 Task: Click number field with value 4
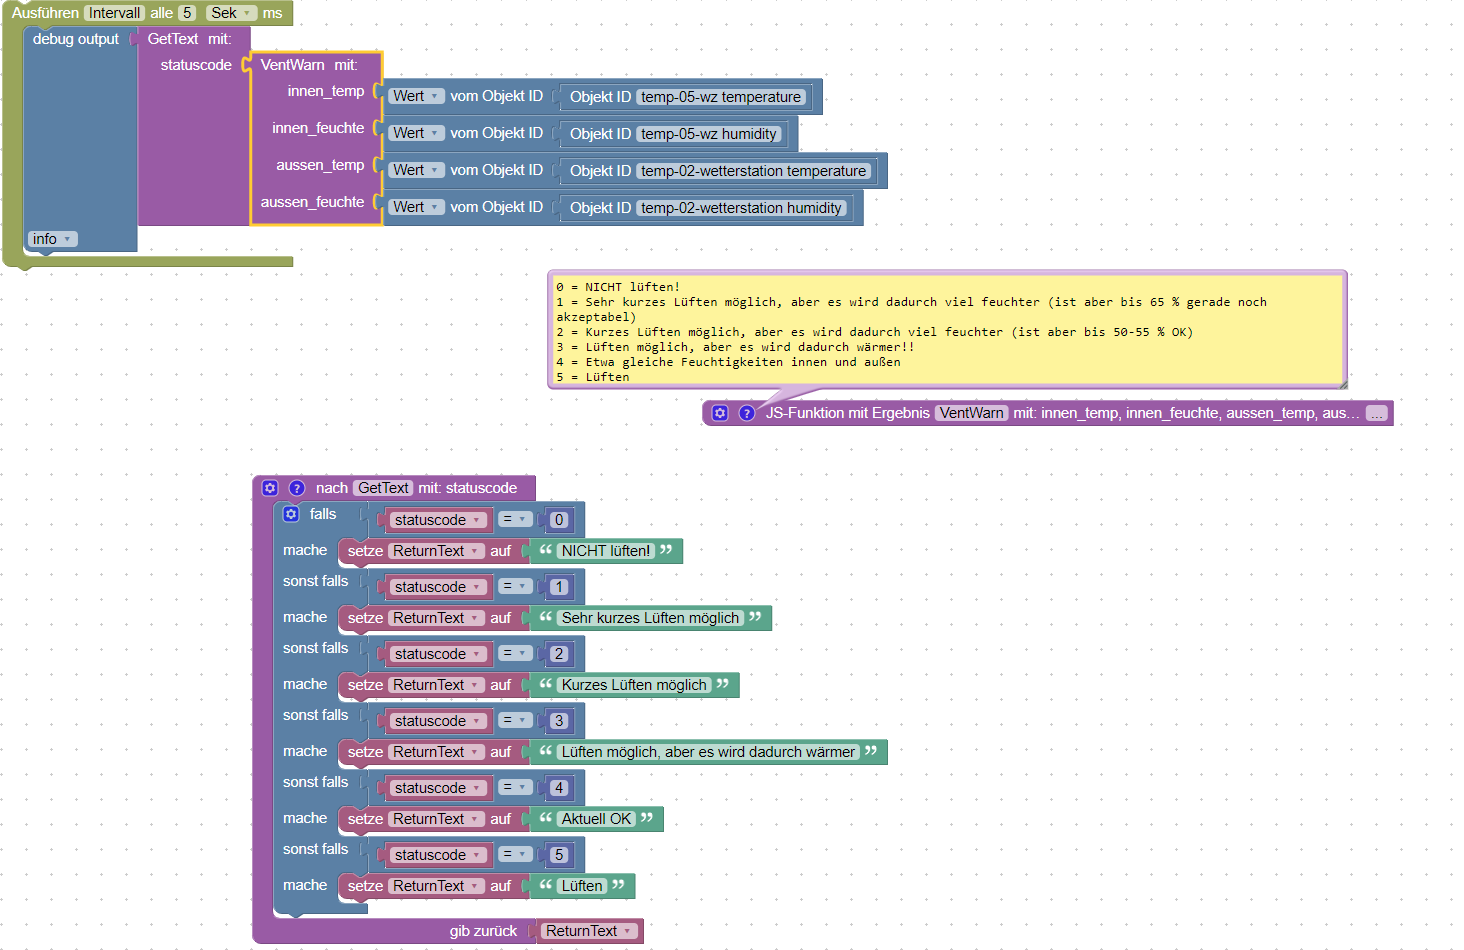tap(559, 788)
